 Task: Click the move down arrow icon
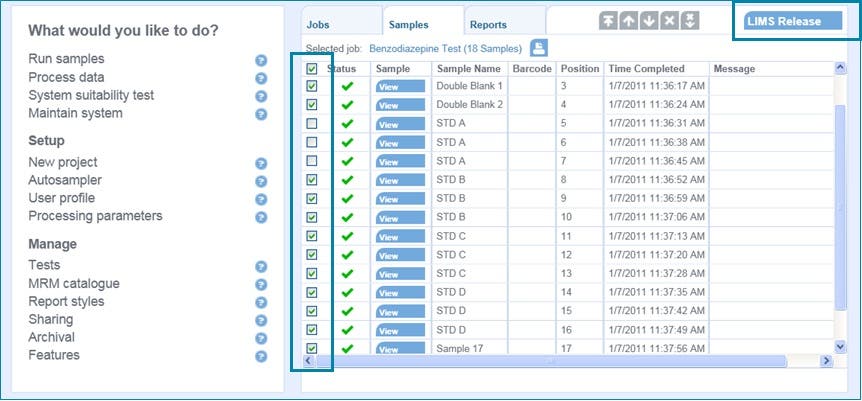[649, 21]
